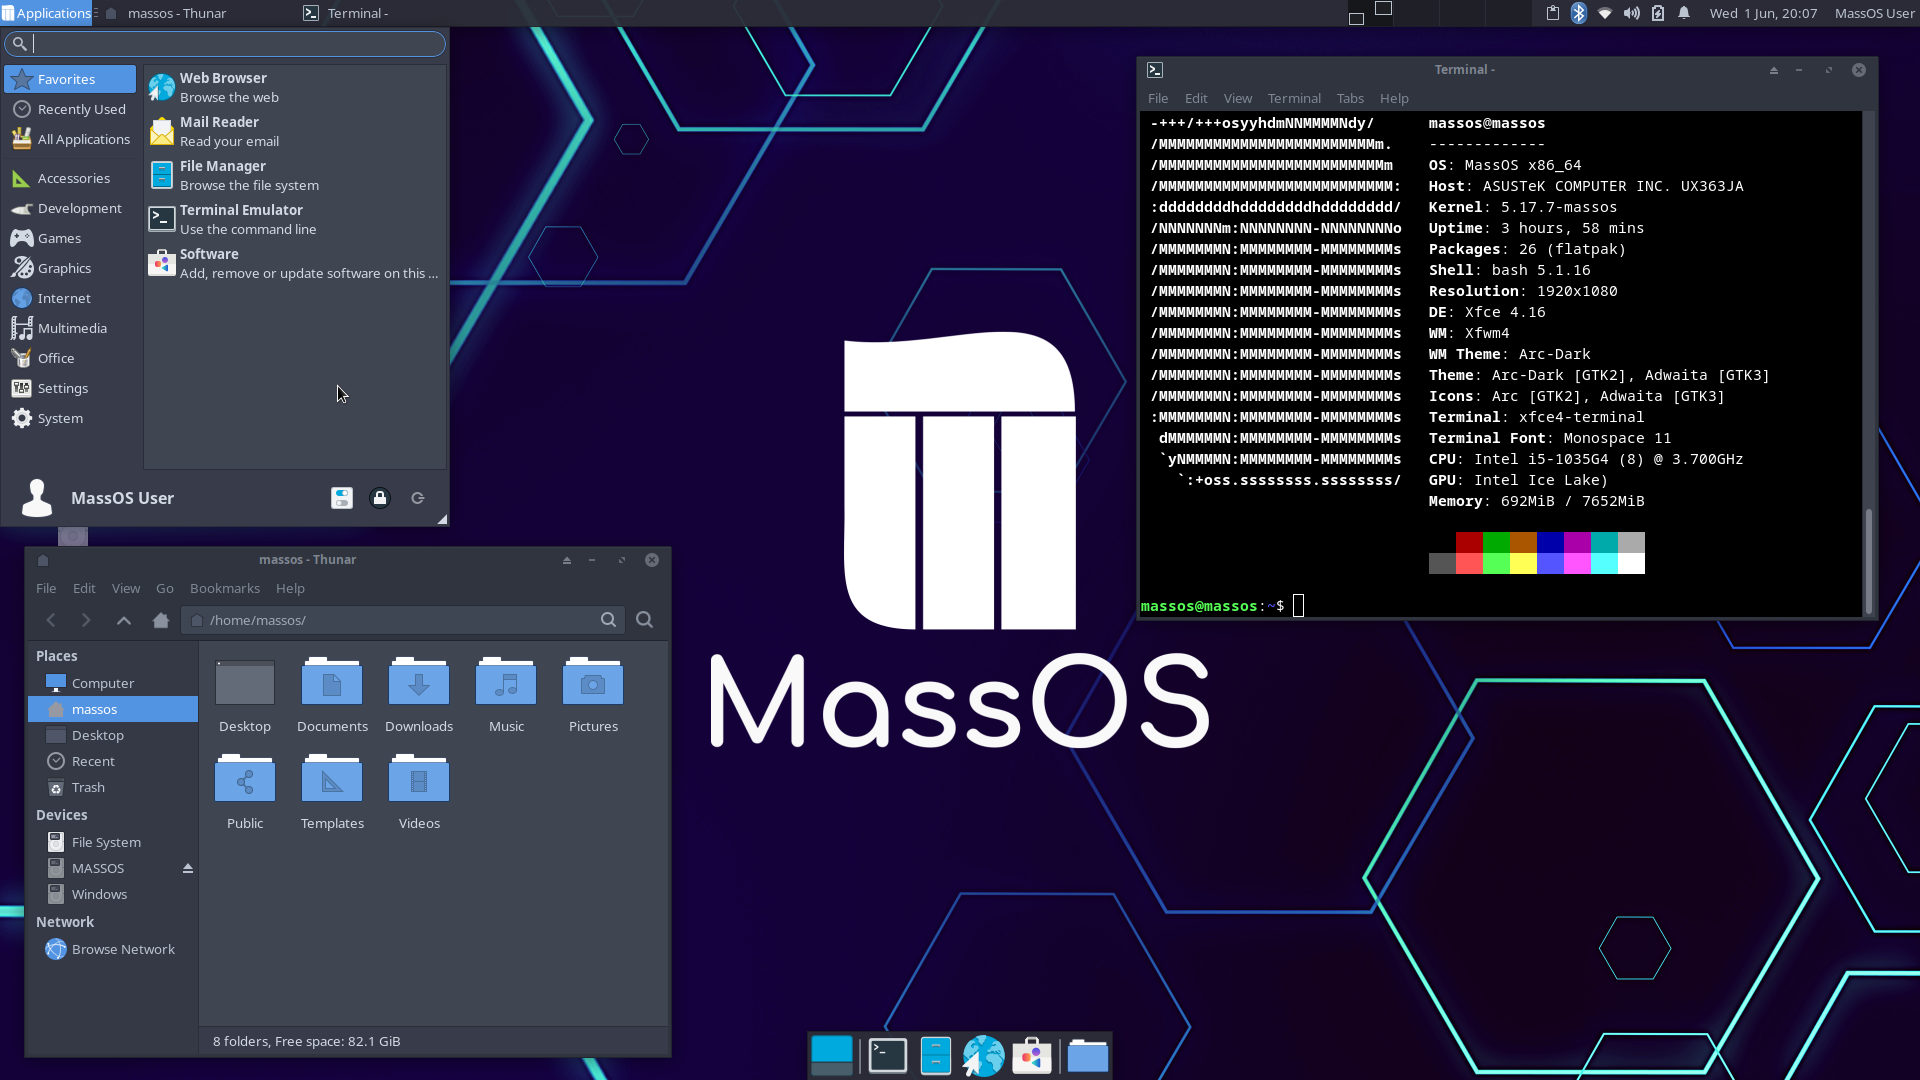Go to parent folder with up arrow

click(124, 620)
